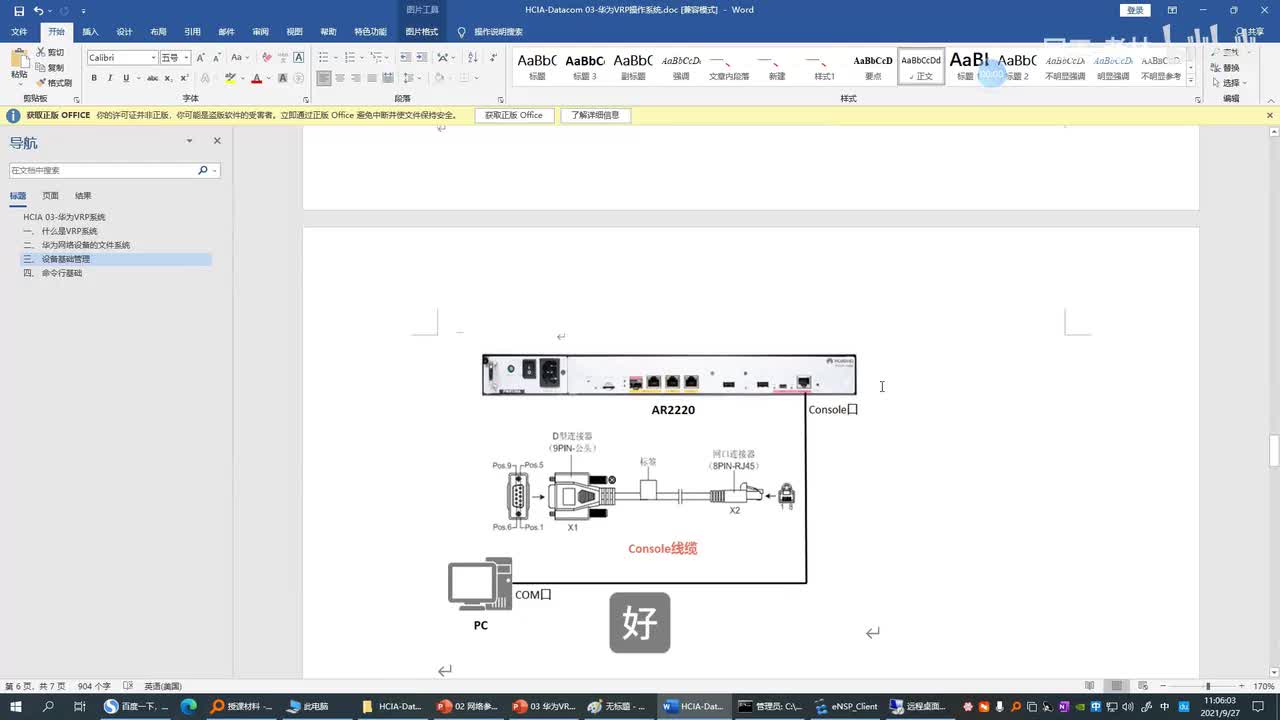Save the document with the floppy disk icon
Screen dimensions: 1280x720
[19, 10]
